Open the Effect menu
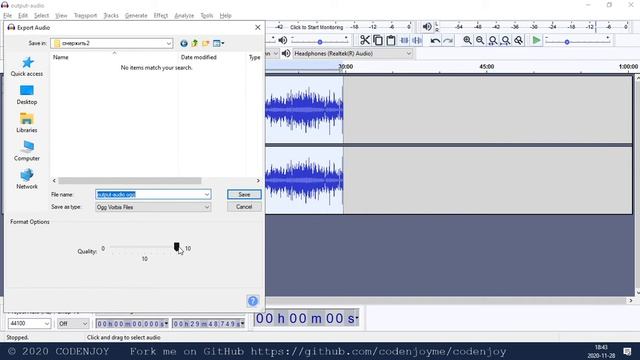This screenshot has height=360, width=640. [160, 16]
